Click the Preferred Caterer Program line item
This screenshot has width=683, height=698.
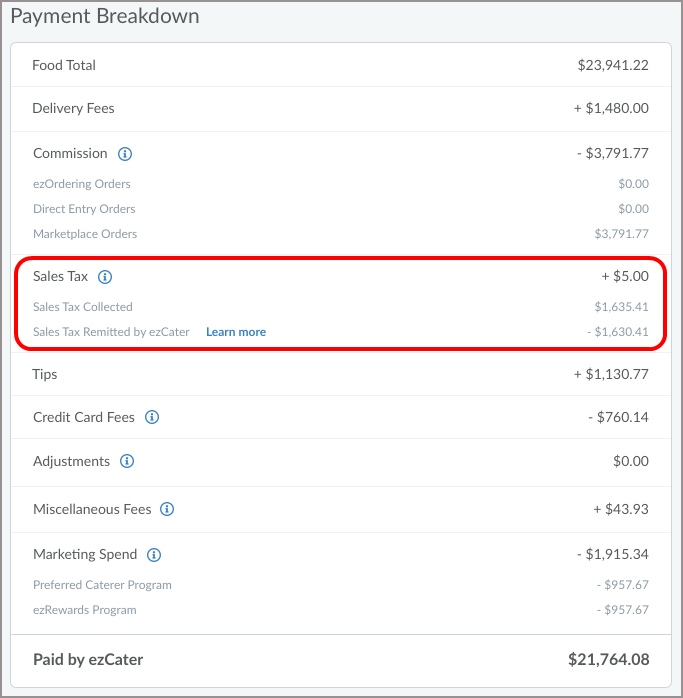(x=102, y=585)
